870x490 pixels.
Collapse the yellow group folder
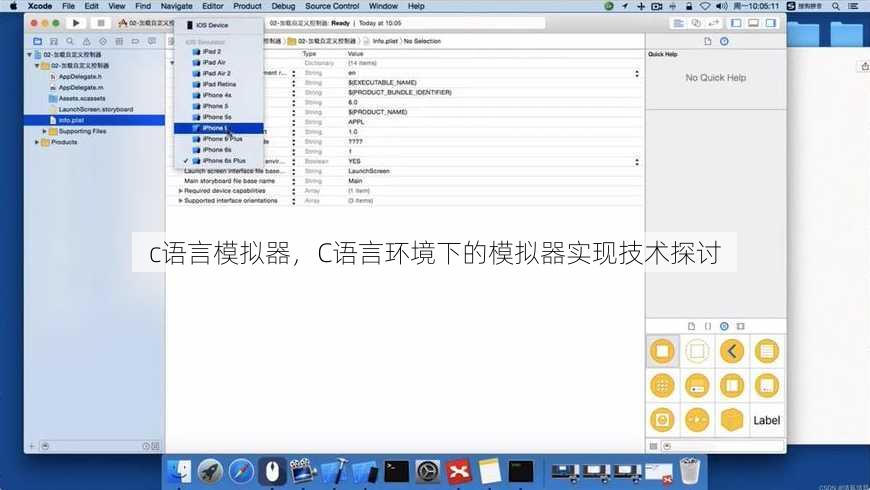[37, 65]
